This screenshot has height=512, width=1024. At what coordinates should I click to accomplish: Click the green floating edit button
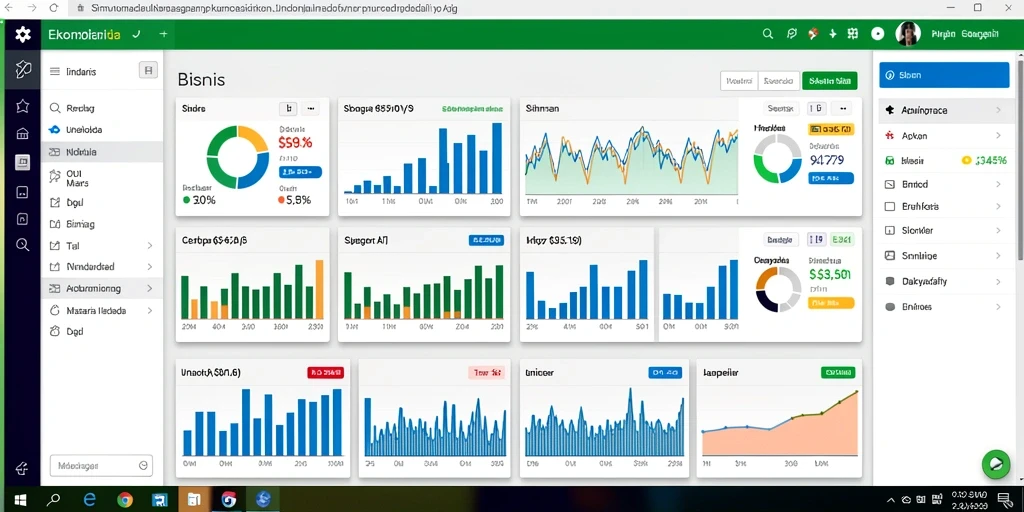996,464
